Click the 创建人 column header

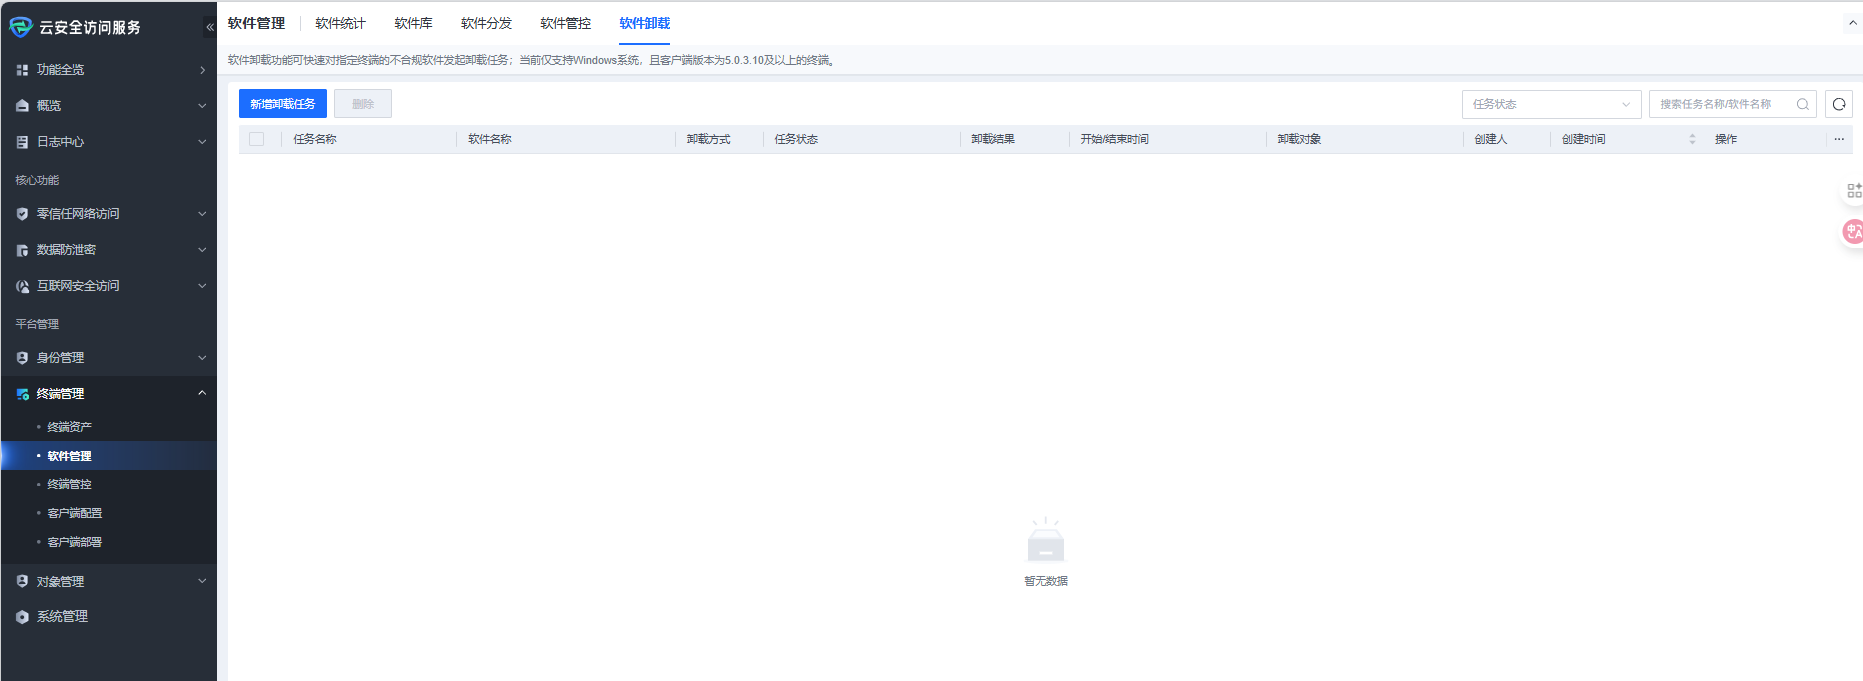coord(1490,139)
